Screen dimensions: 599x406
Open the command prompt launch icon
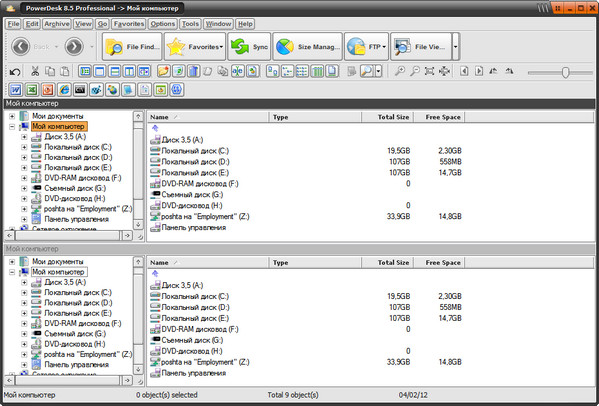click(80, 90)
